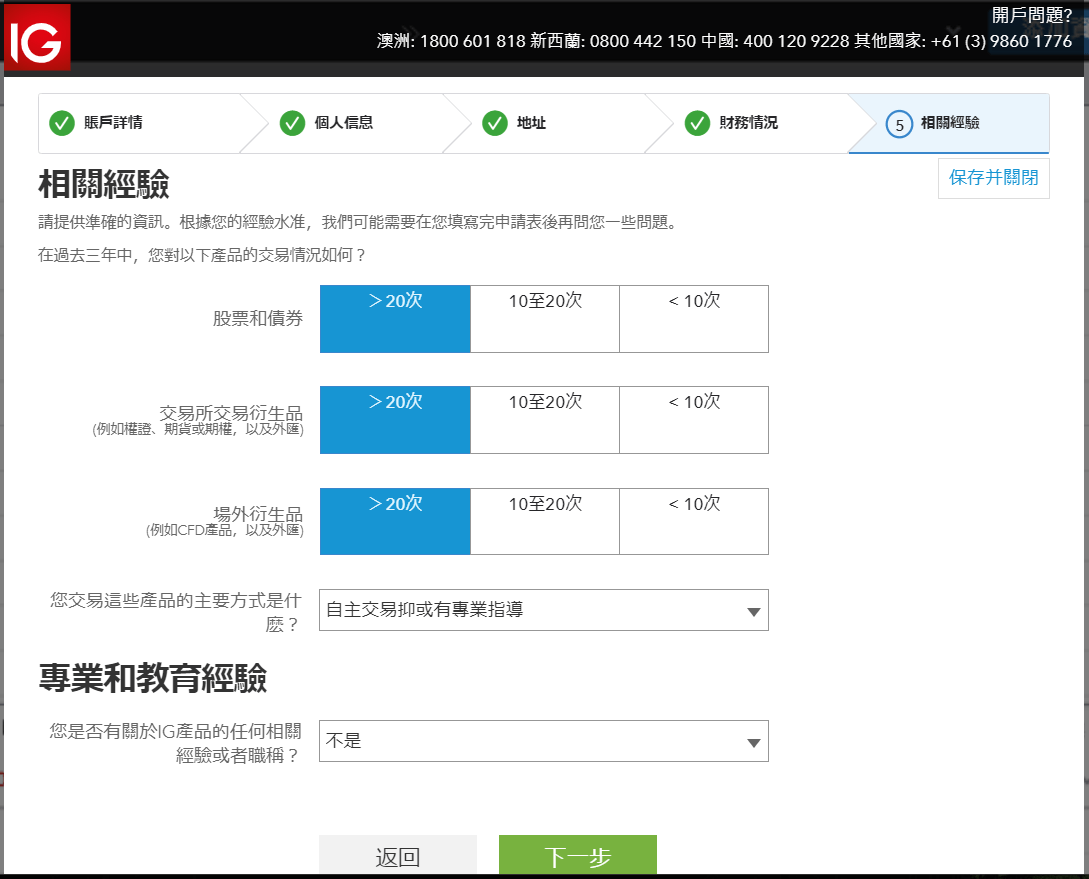Click the dropdown arrow on IG experience selector
This screenshot has width=1089, height=879.
point(753,741)
